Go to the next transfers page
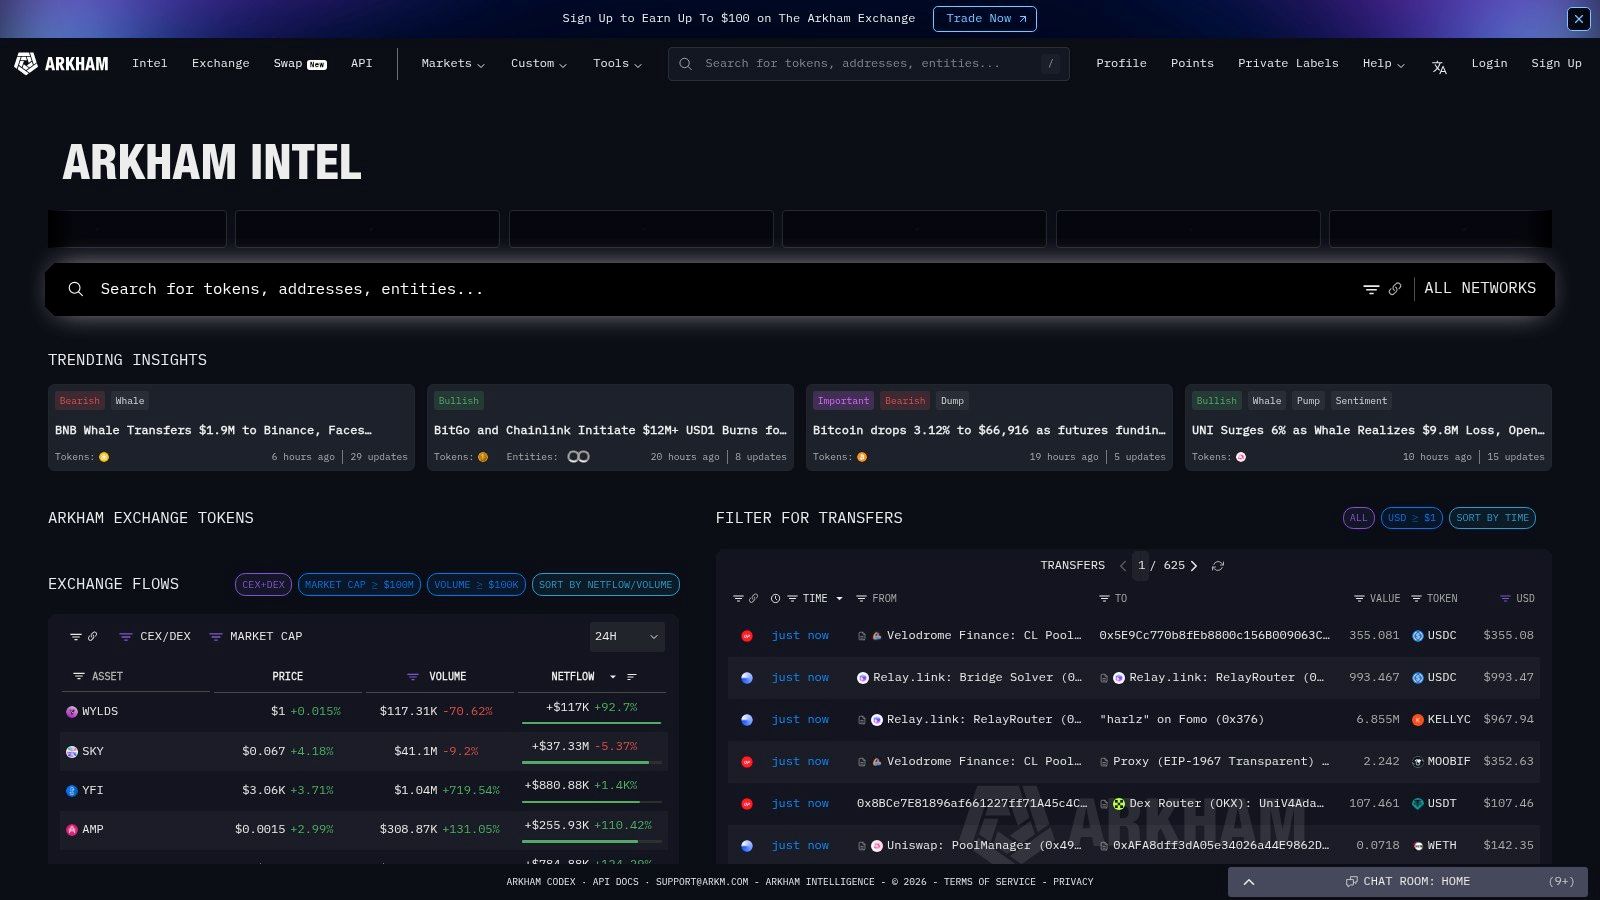The width and height of the screenshot is (1600, 900). (1194, 566)
